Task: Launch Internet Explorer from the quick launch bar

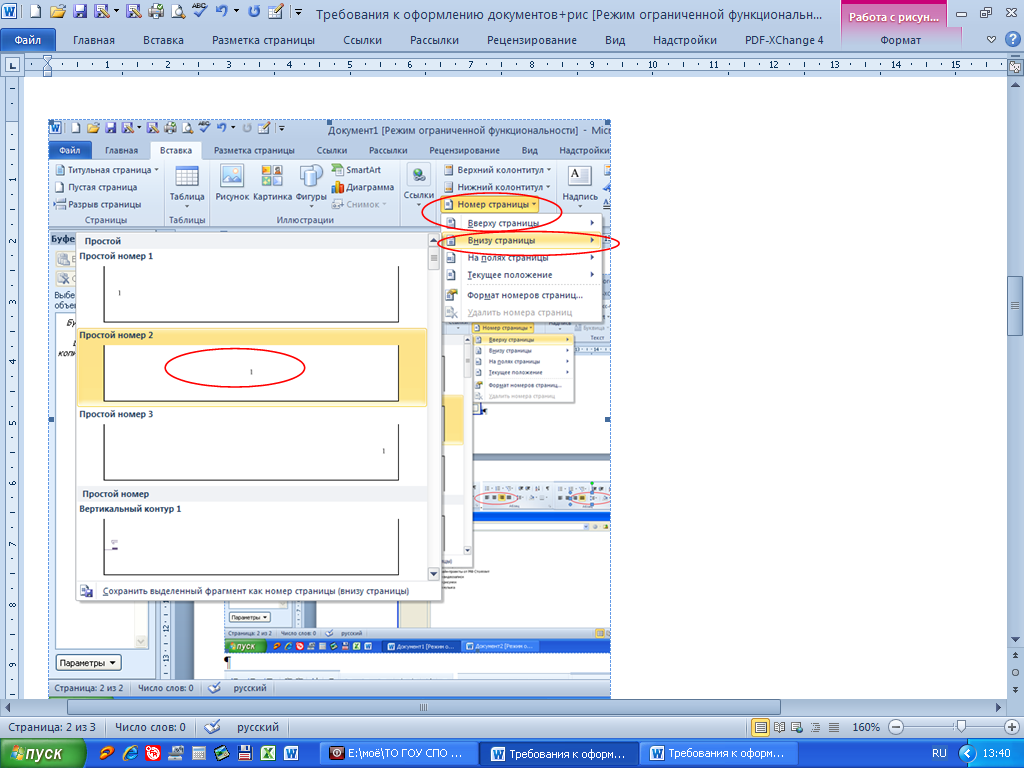Action: click(130, 754)
